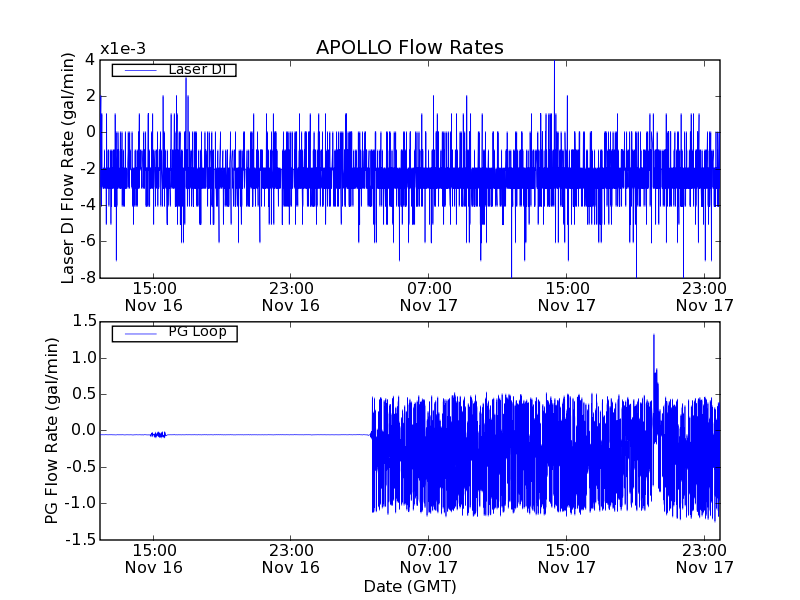The height and width of the screenshot is (600, 800).
Task: Click the small PG Loop blip near 15:00 Nov 16
Action: pyautogui.click(x=158, y=435)
